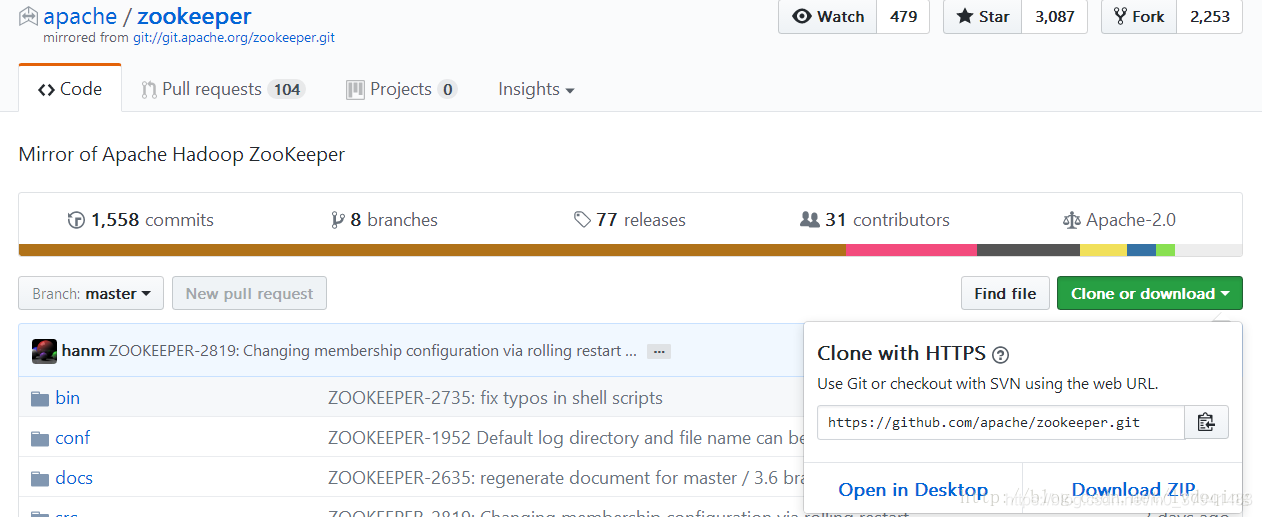This screenshot has width=1262, height=518.
Task: Switch to the Code tab
Action: tap(70, 89)
